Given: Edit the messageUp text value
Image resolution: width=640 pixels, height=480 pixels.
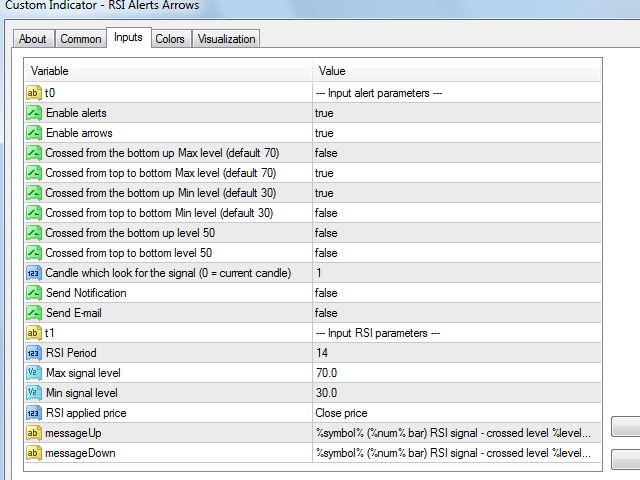Looking at the screenshot, I should 457,433.
